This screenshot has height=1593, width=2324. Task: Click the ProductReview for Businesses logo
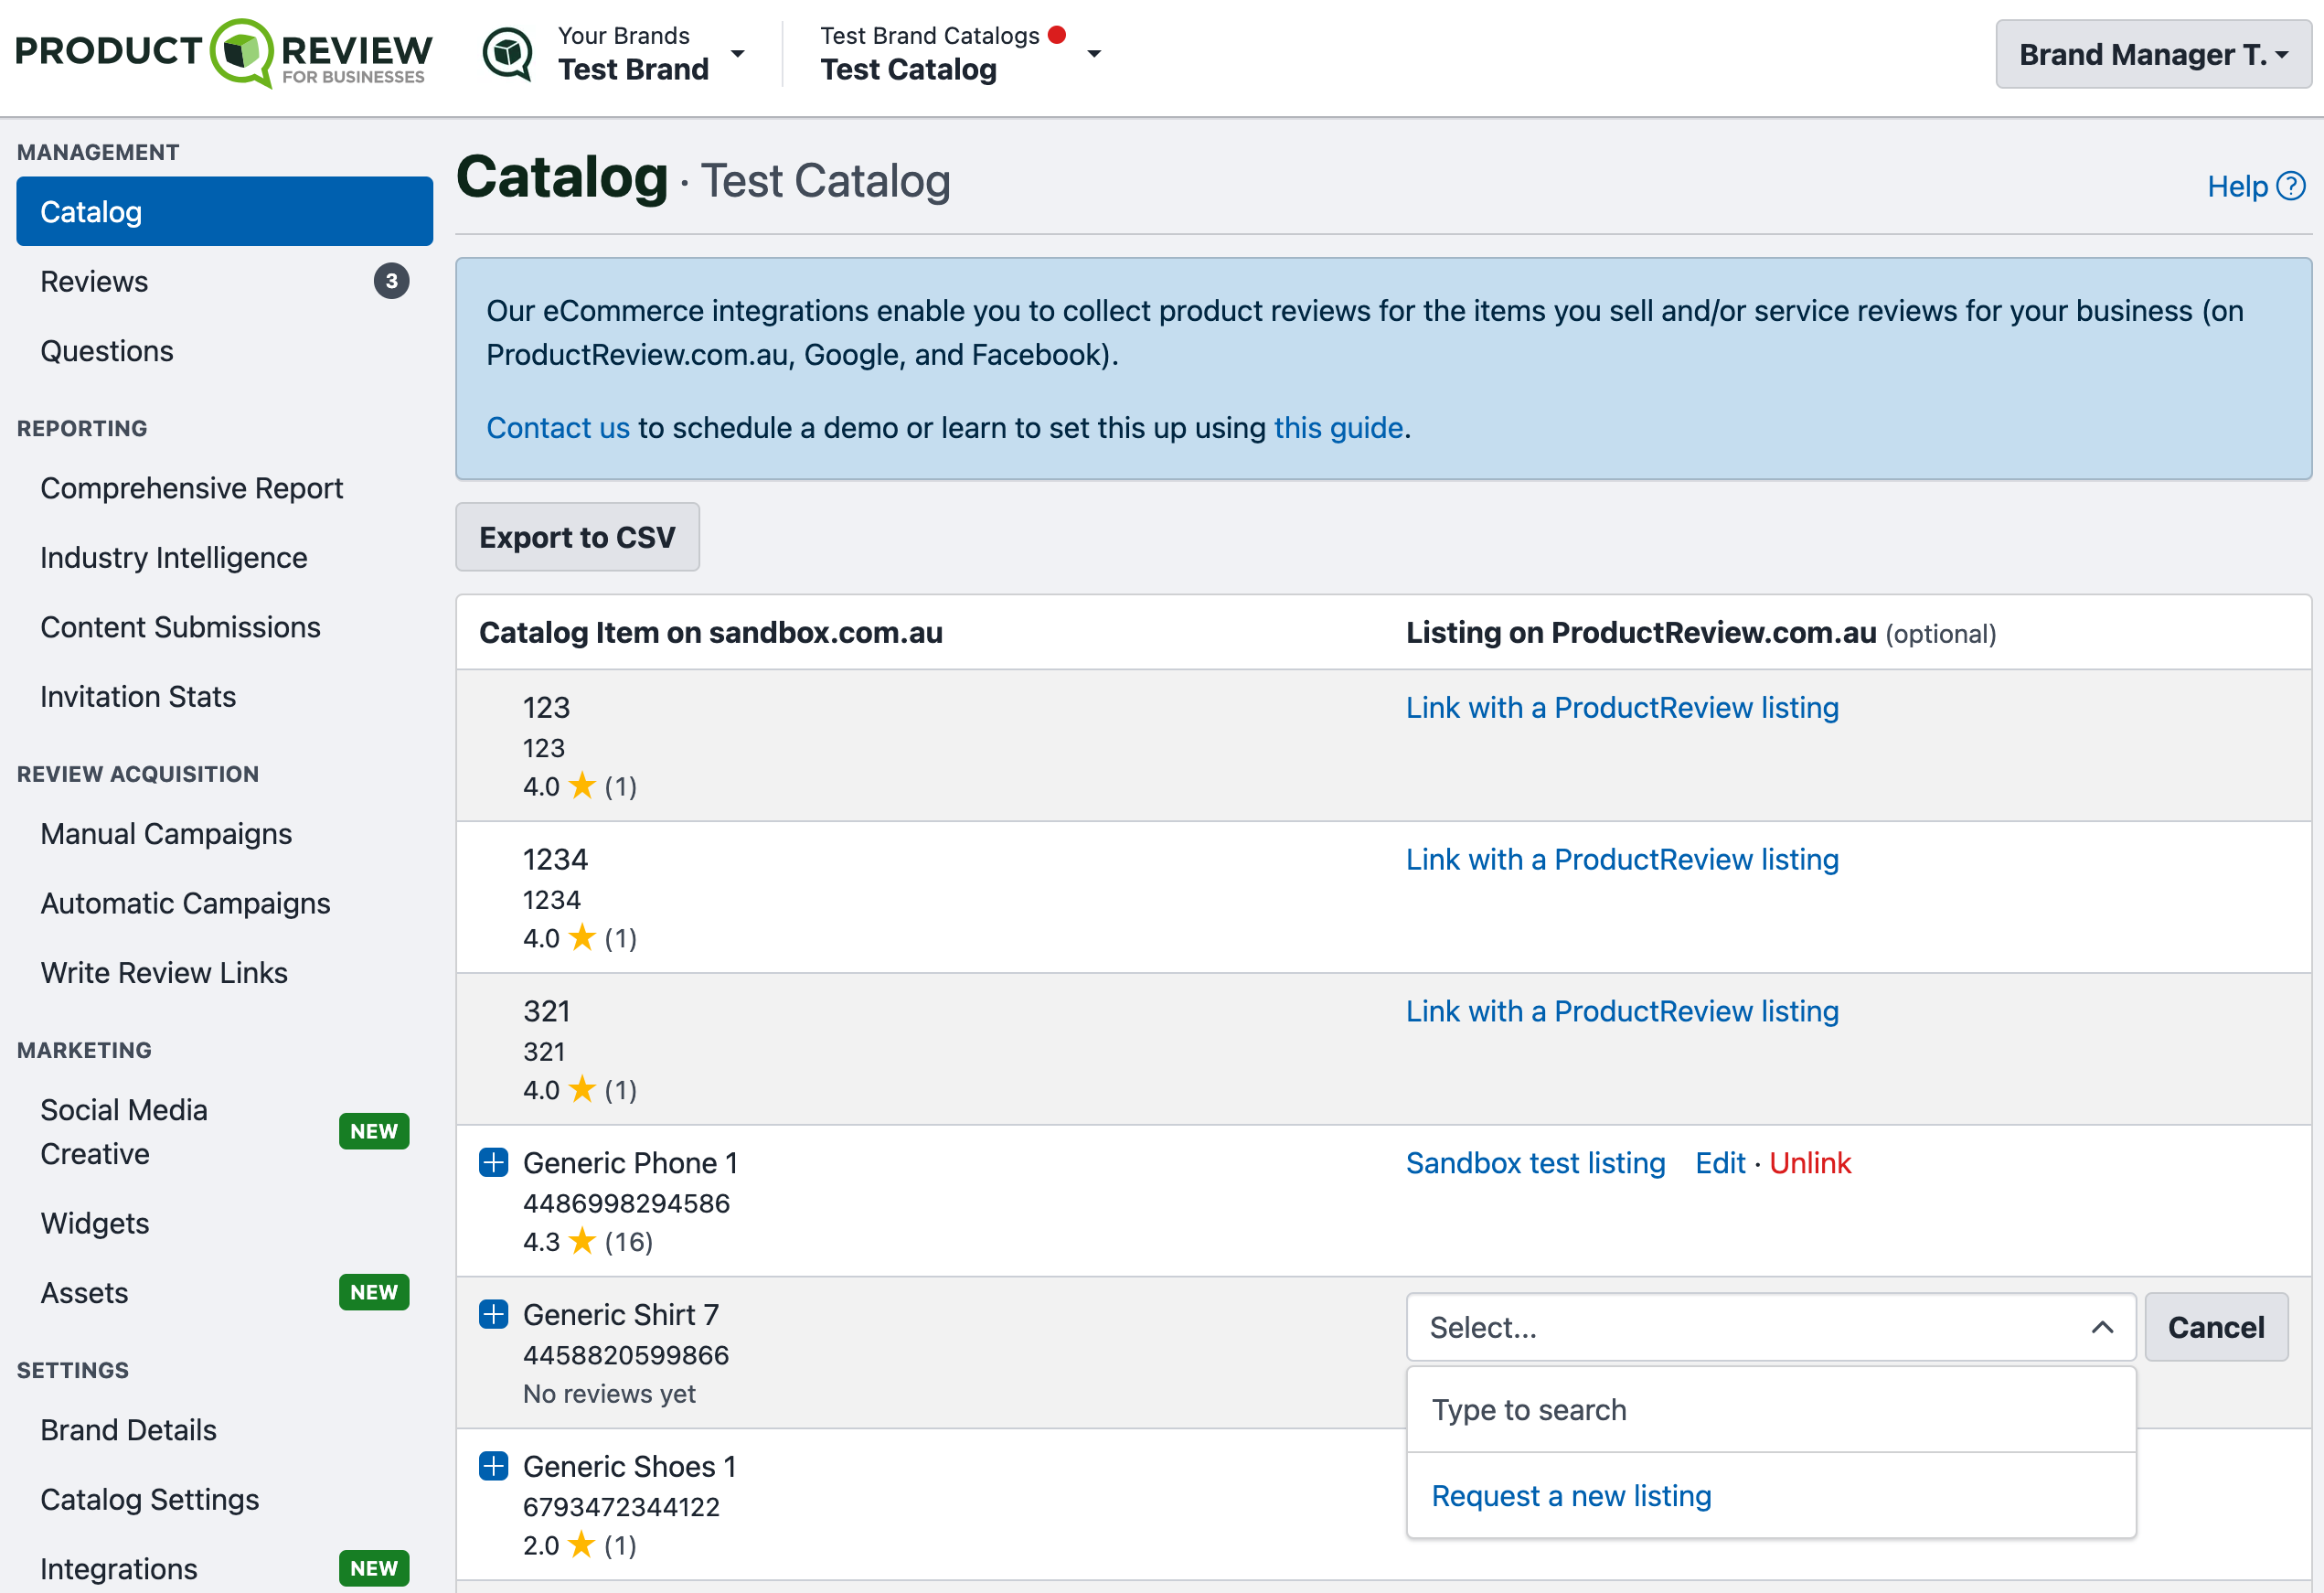tap(224, 53)
